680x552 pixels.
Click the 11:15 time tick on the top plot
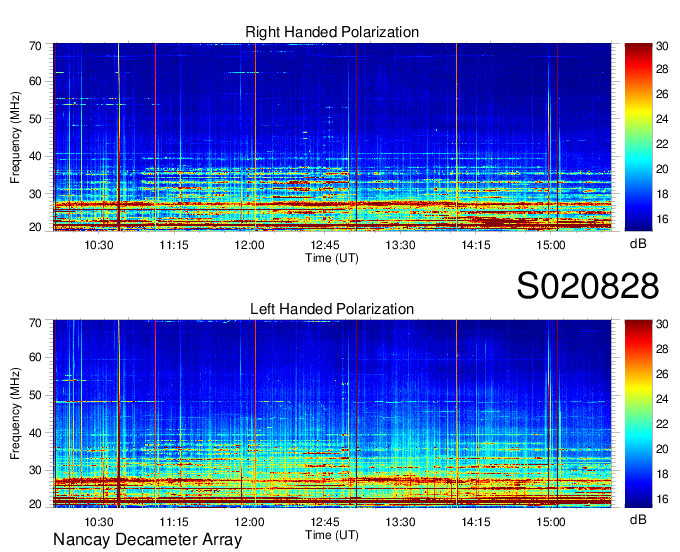[174, 245]
